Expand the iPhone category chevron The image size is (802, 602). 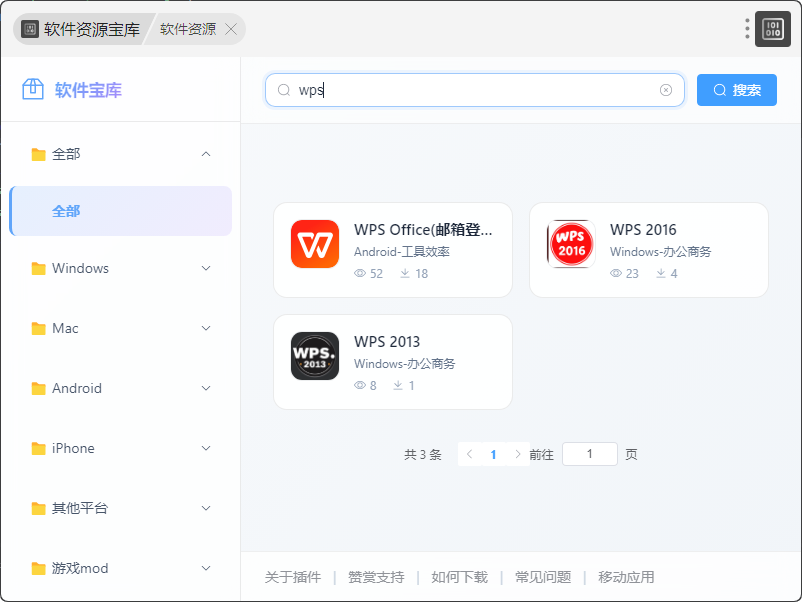206,448
